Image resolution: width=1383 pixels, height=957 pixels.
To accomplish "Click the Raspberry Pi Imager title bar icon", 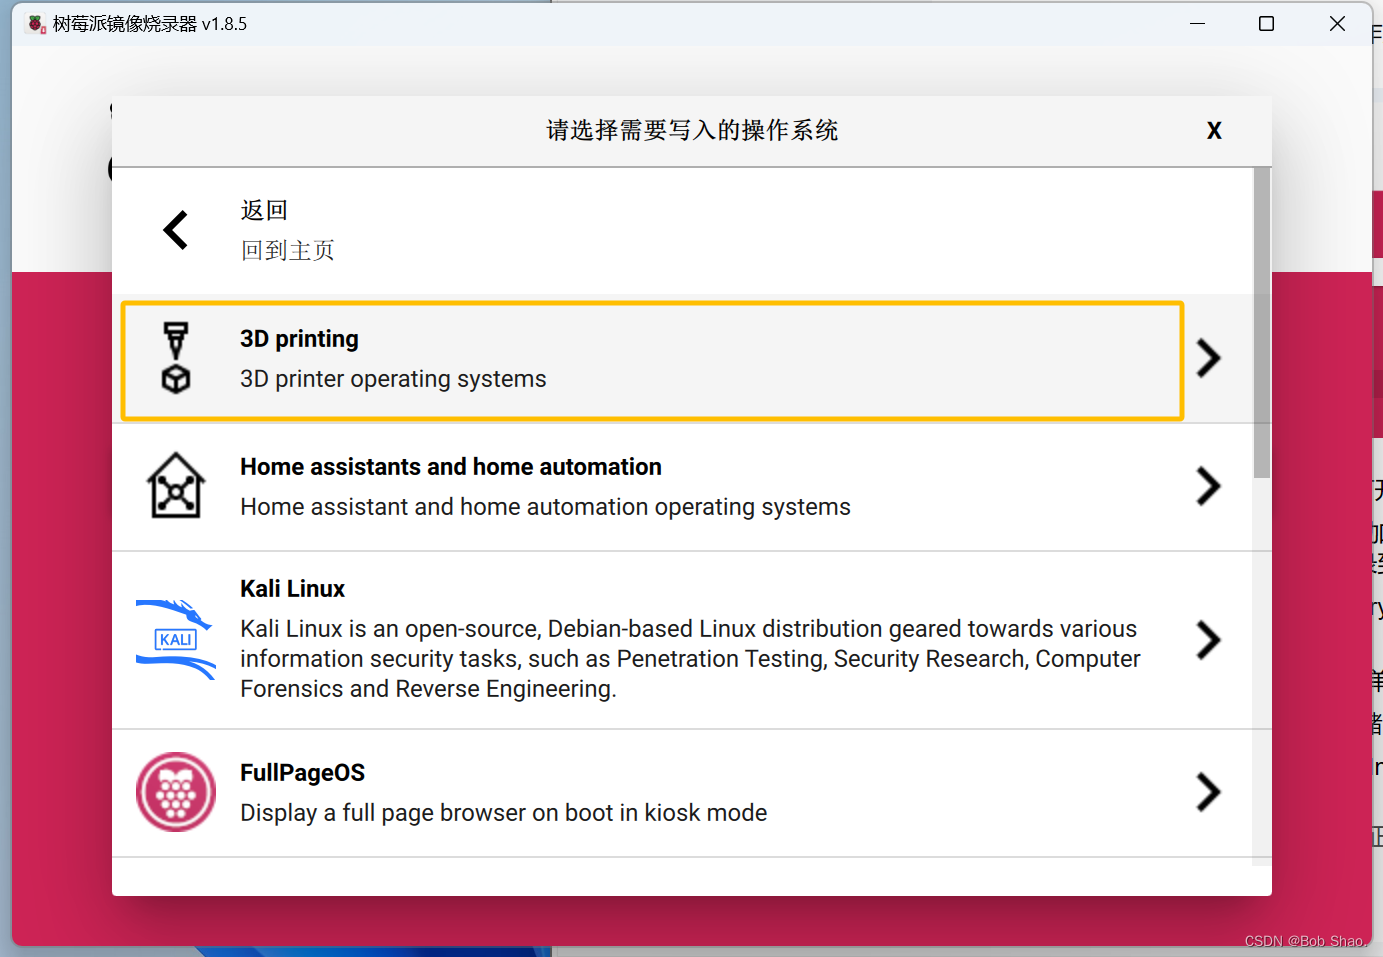I will click(37, 24).
